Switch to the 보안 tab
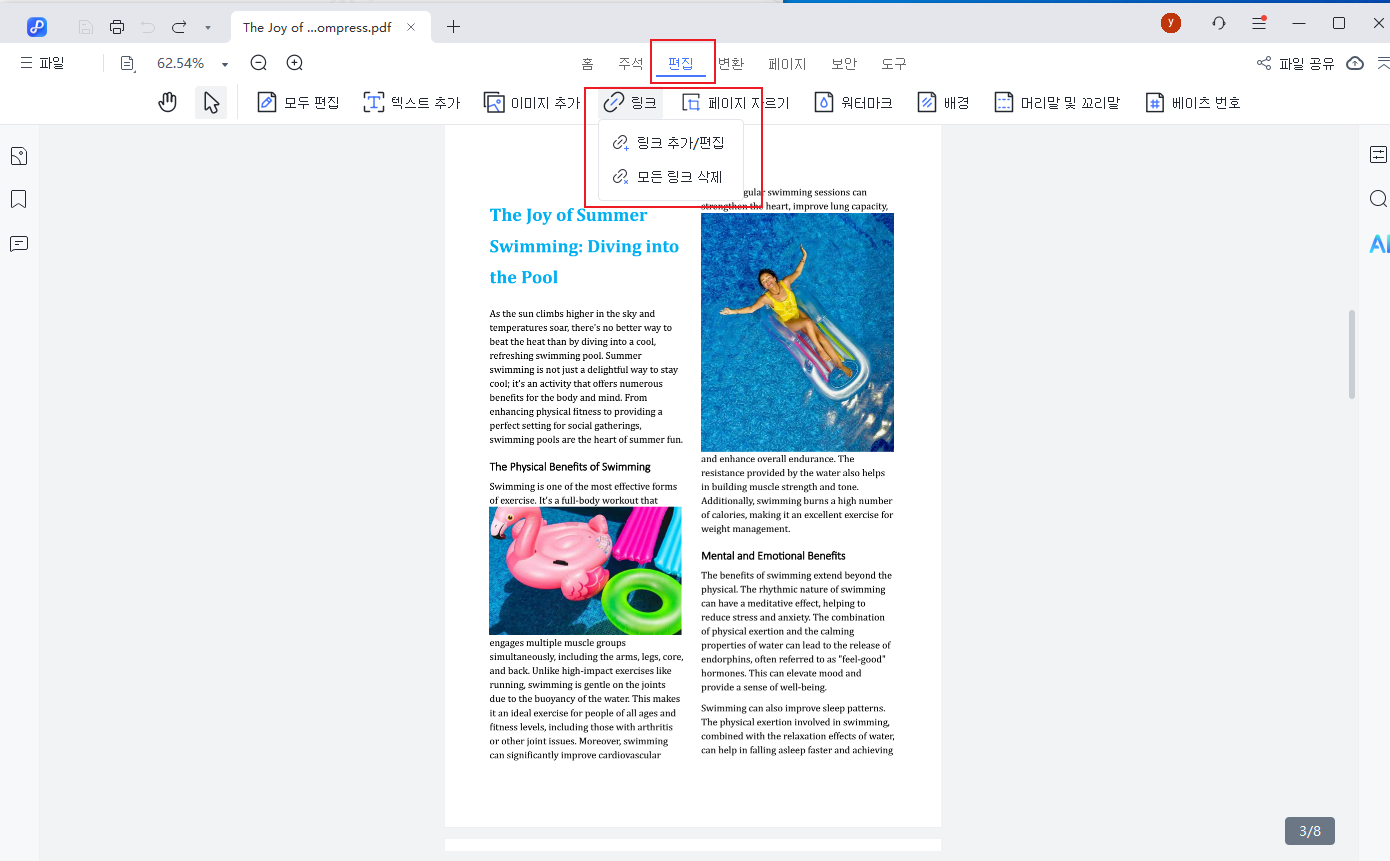1390x861 pixels. pyautogui.click(x=844, y=63)
